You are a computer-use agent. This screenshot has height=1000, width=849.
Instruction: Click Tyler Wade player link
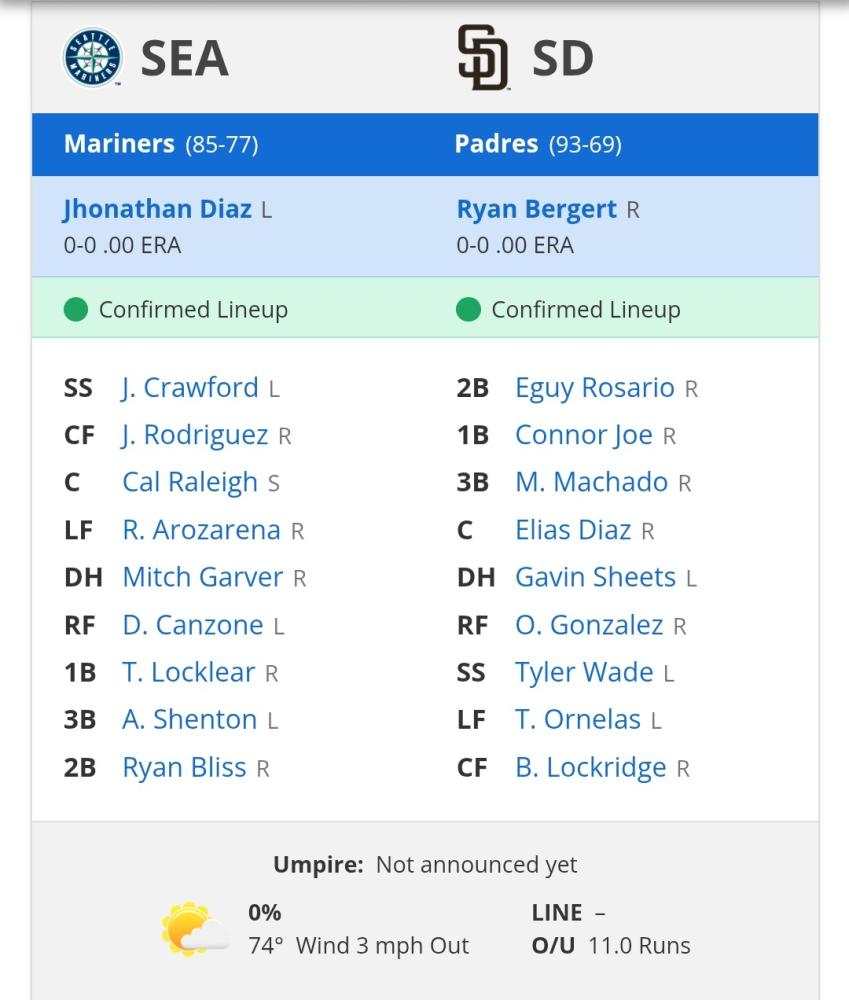point(584,672)
